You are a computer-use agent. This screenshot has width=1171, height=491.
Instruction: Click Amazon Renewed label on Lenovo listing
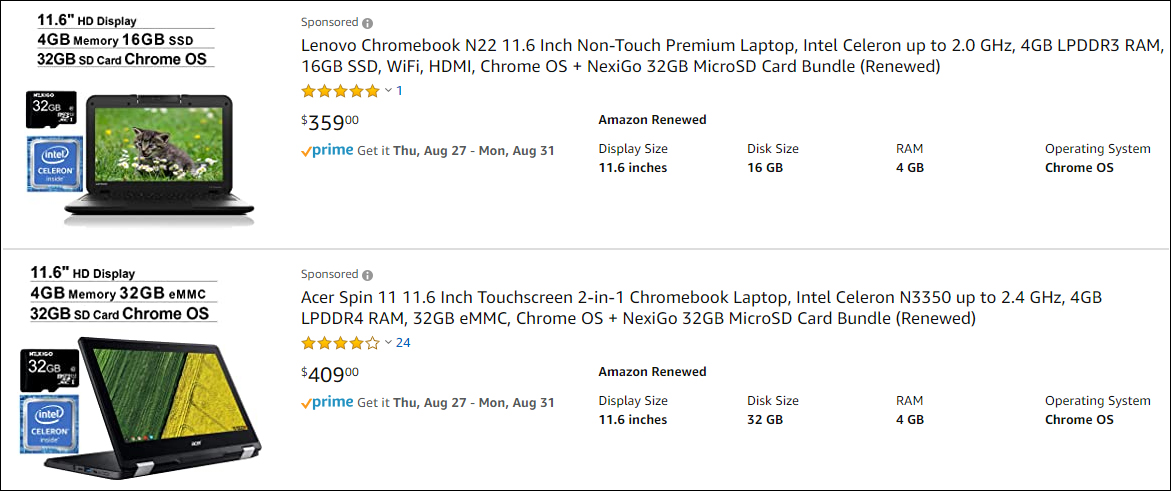pos(652,120)
